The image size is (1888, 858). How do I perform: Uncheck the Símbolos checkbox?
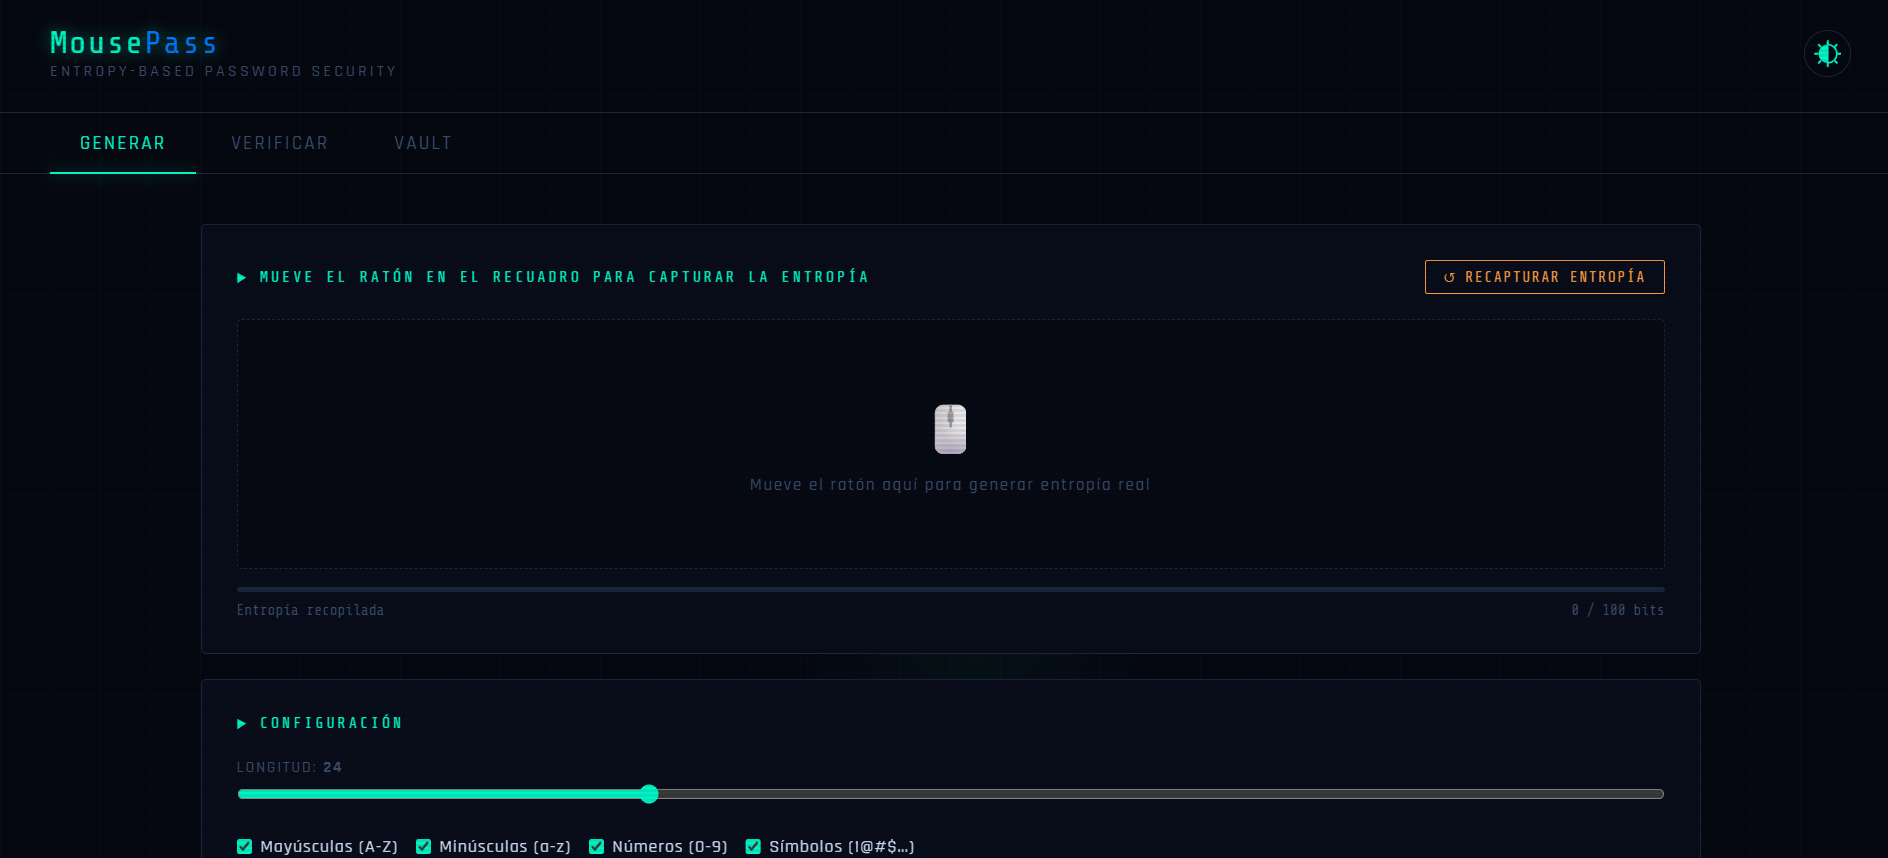[754, 846]
